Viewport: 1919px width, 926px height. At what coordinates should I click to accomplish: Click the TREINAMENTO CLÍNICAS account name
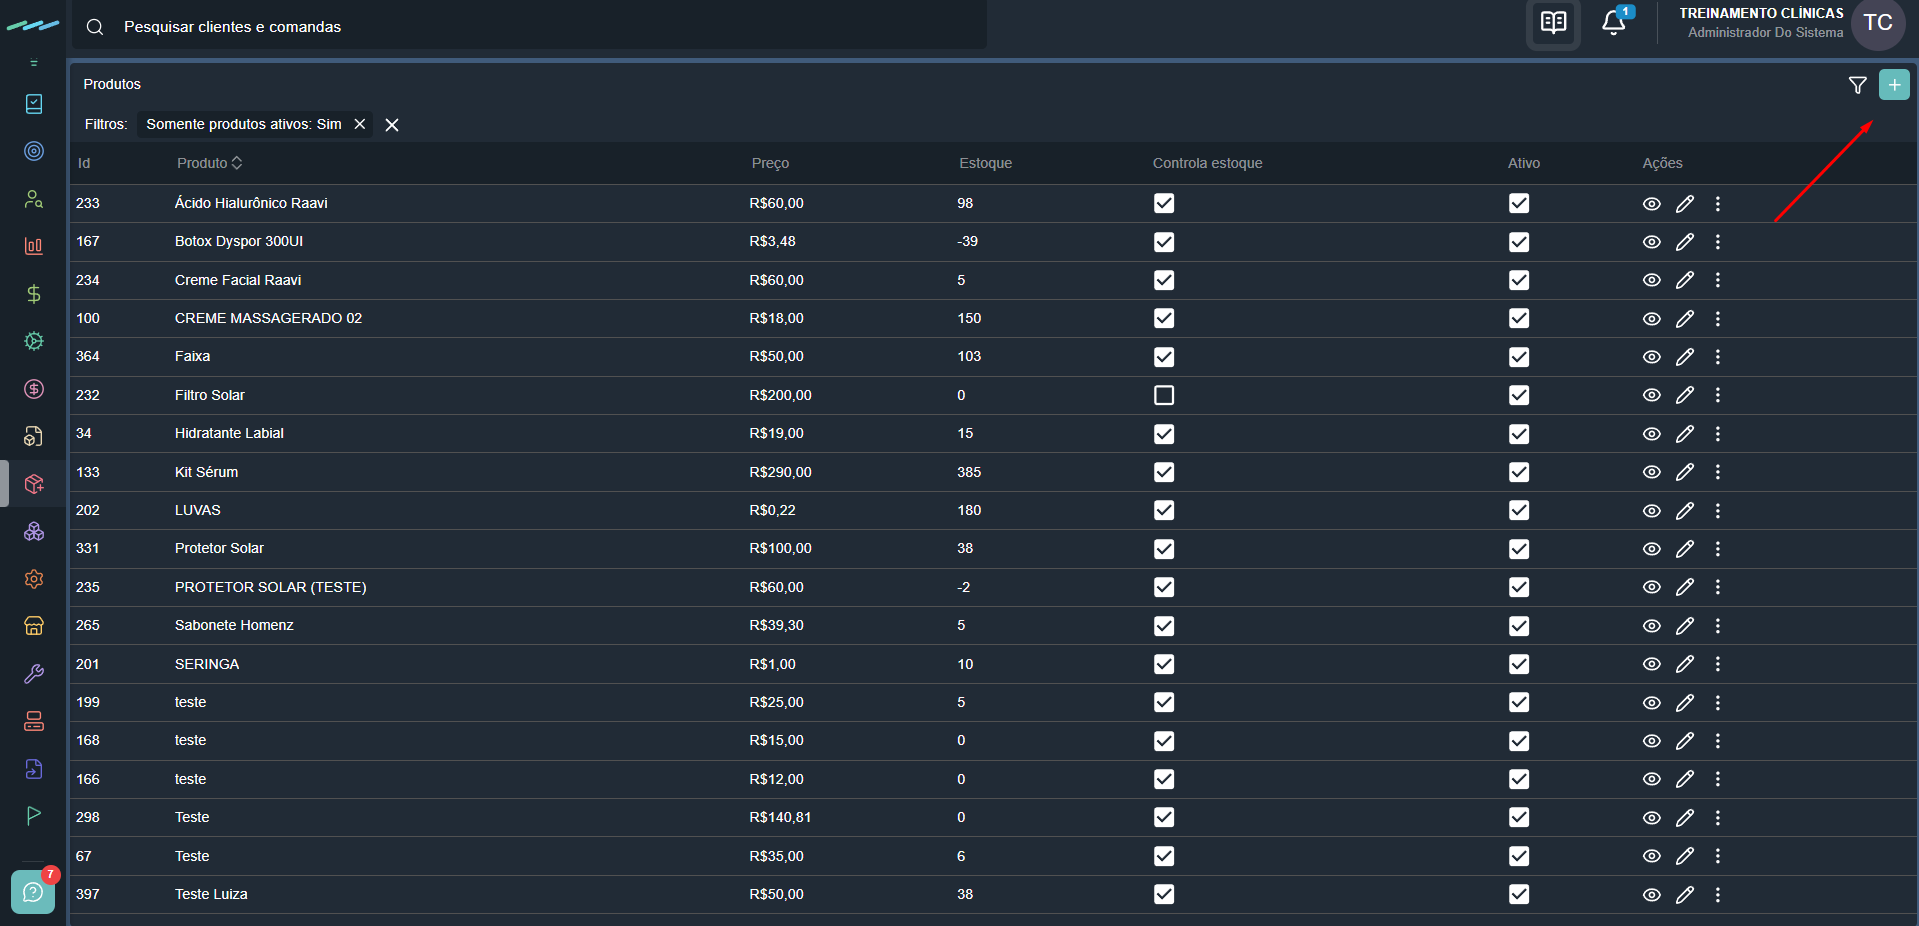1761,13
